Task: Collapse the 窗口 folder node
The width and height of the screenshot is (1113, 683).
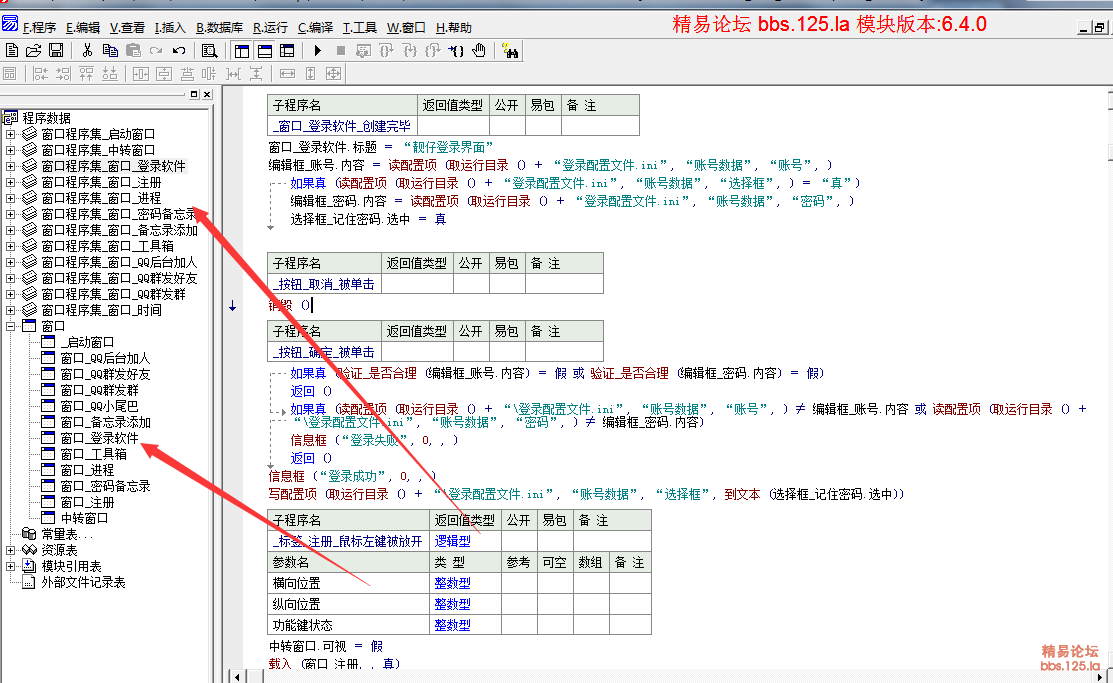Action: [11, 326]
